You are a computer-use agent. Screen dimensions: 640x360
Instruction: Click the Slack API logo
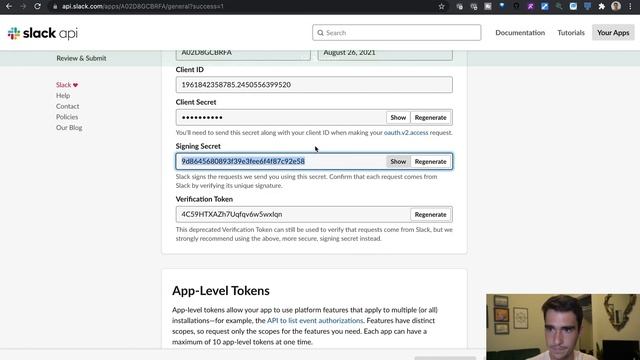pos(42,33)
